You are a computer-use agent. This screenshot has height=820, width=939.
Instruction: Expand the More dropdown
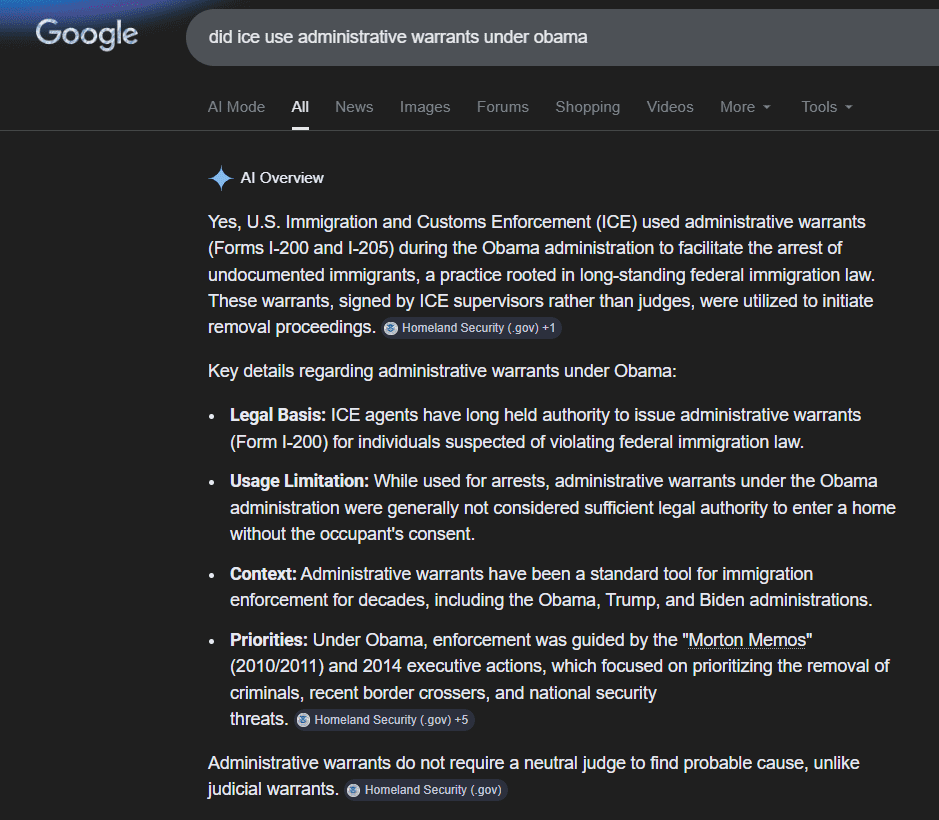coord(745,107)
